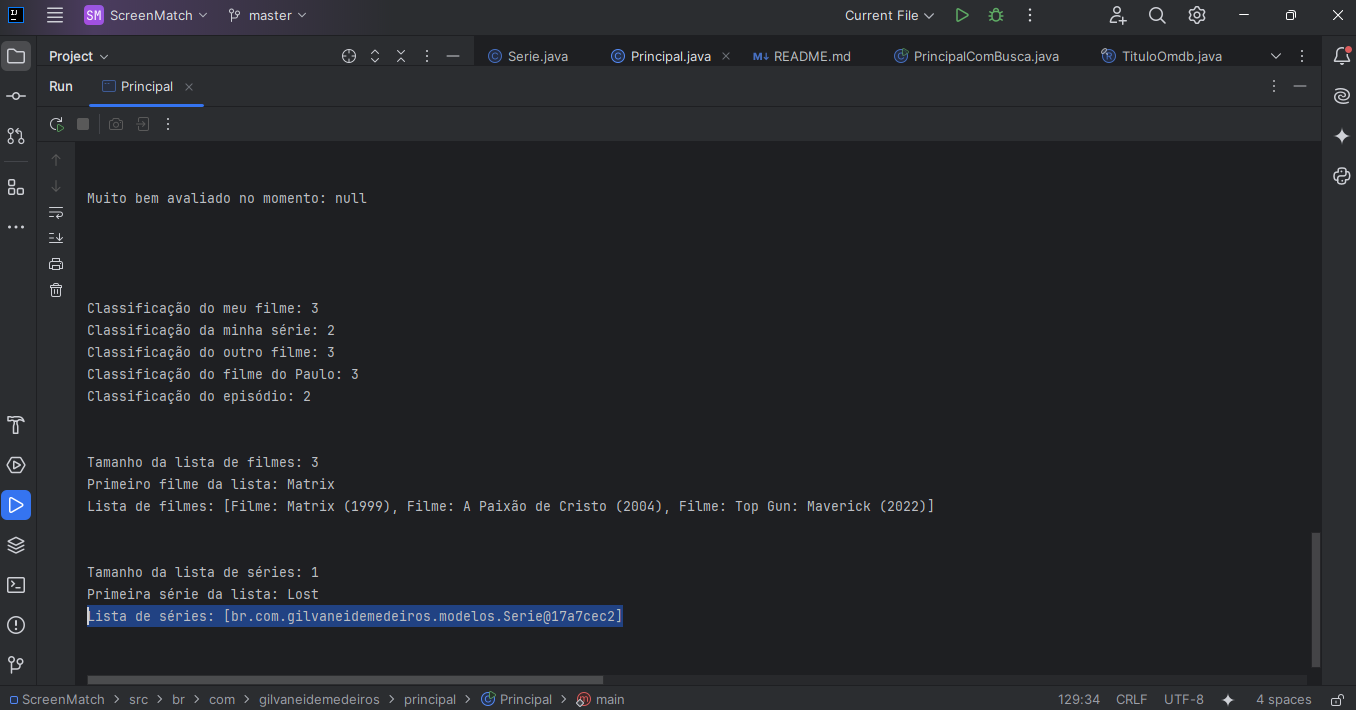Viewport: 1356px width, 710px height.
Task: Open the Structure tool window
Action: click(16, 187)
